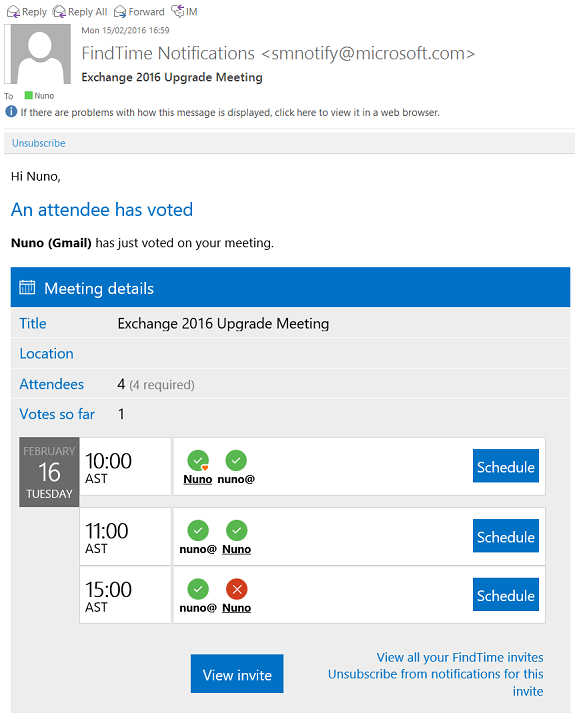This screenshot has height=719, width=575.
Task: Schedule the 15:00 AST meeting slot
Action: click(506, 594)
